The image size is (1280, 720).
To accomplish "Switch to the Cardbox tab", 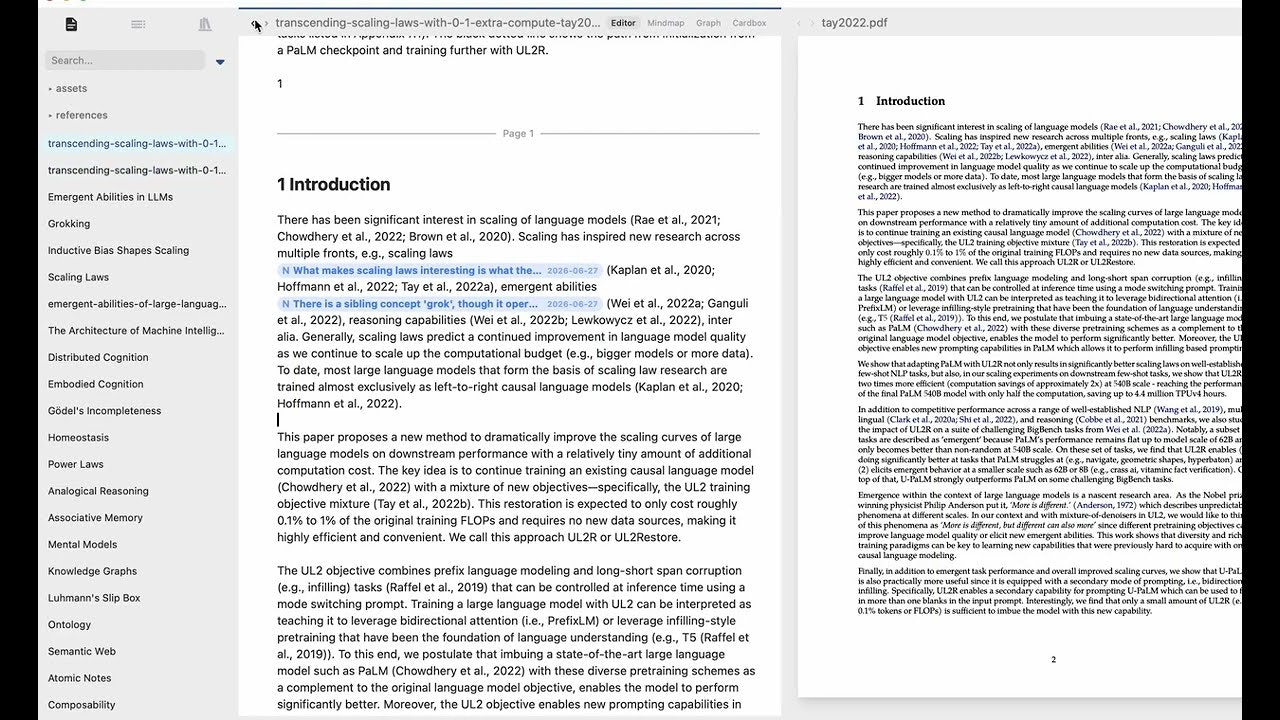I will coord(749,23).
